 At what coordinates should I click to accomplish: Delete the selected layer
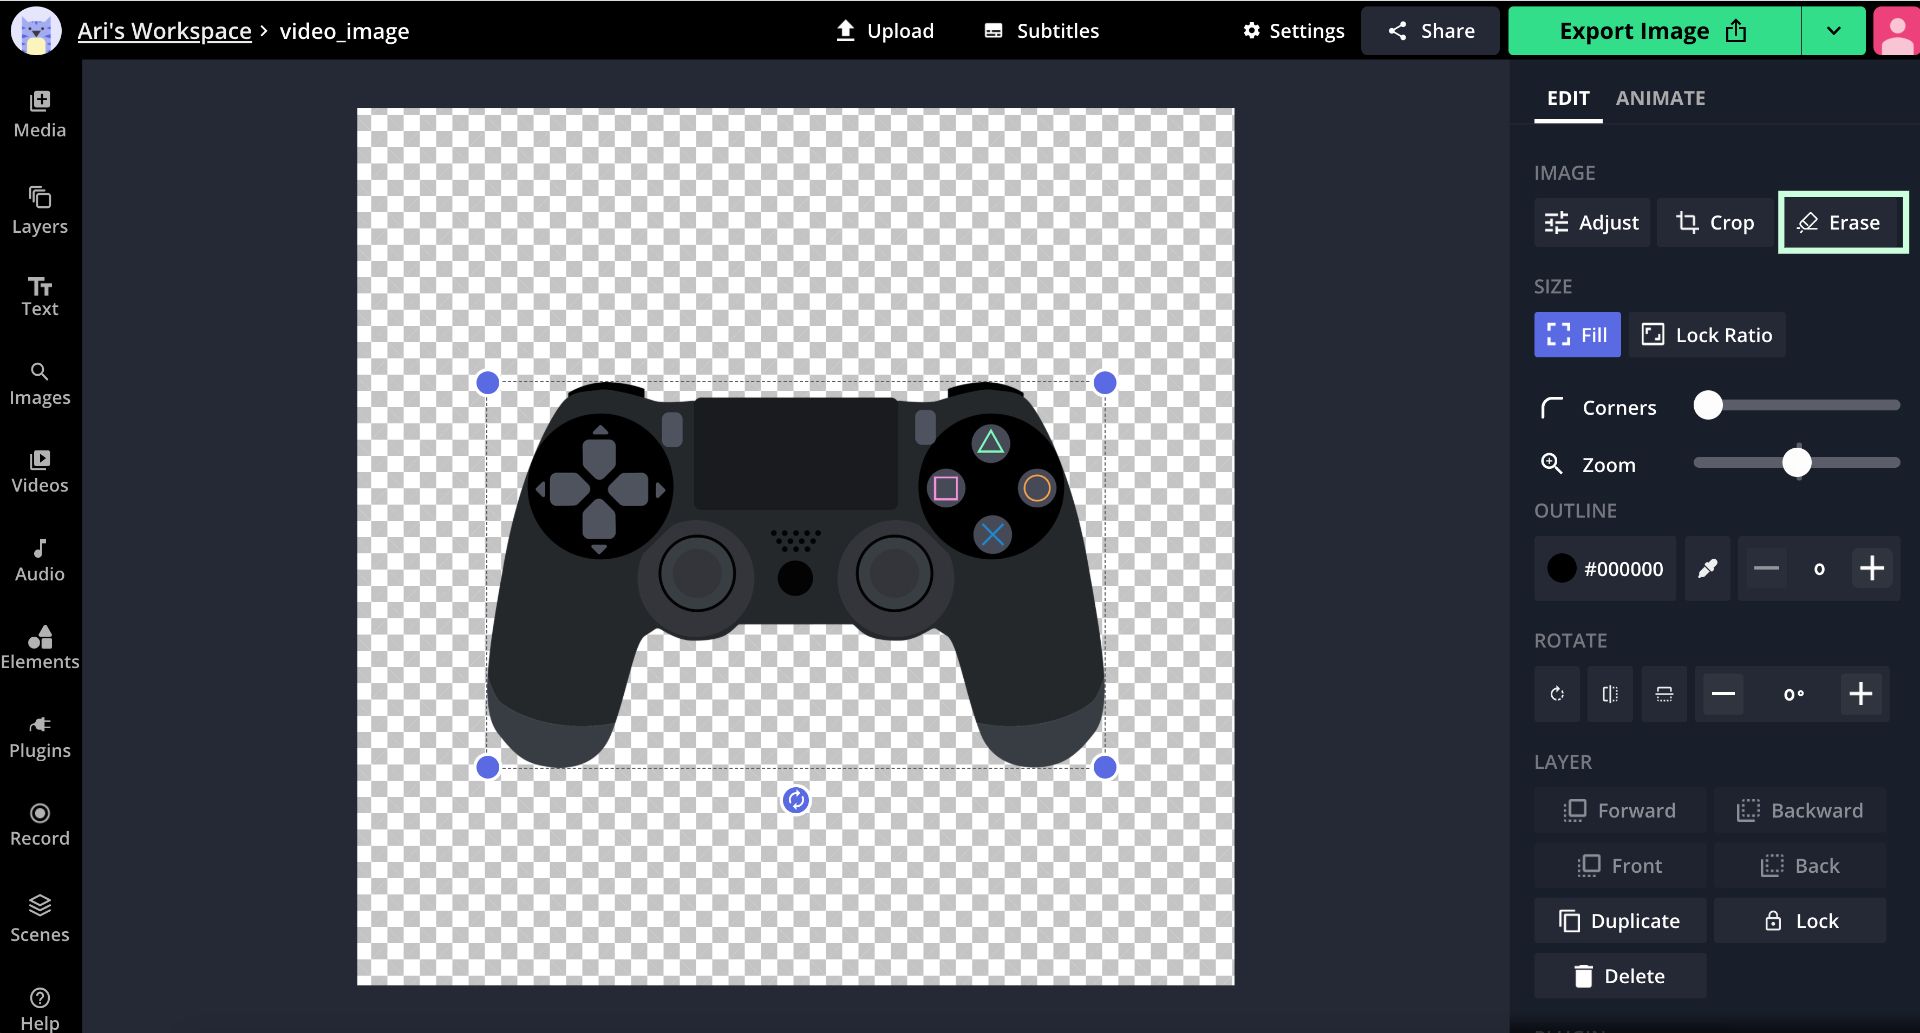click(x=1620, y=976)
